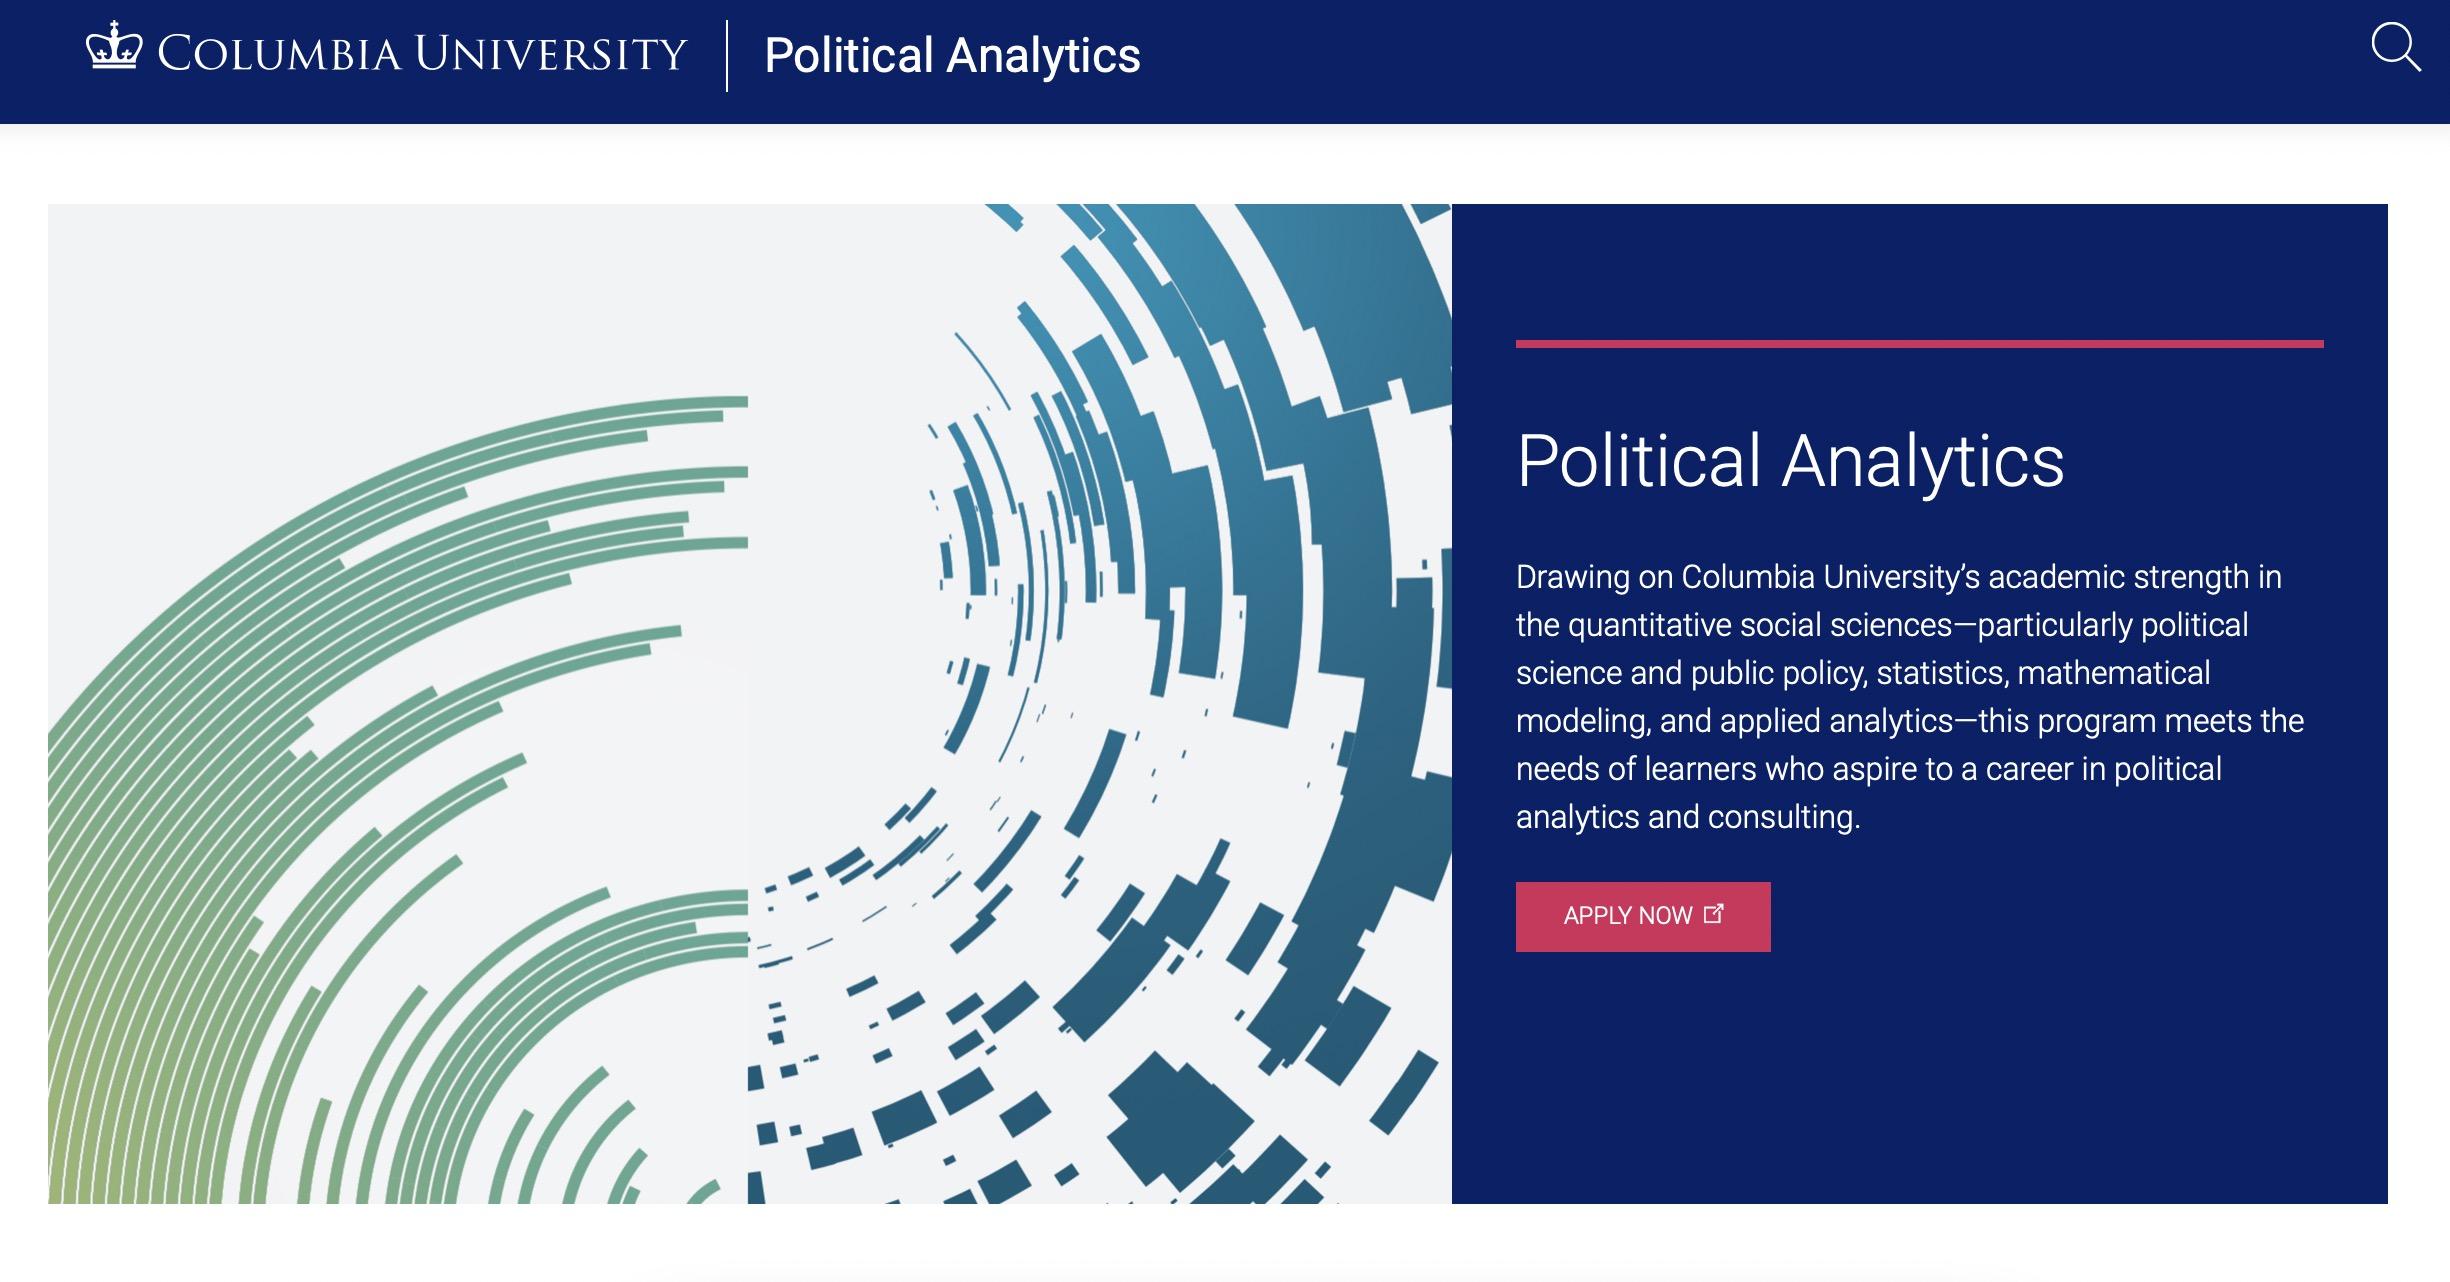Click the Columbia University wordmark
The image size is (2450, 1282).
[421, 54]
